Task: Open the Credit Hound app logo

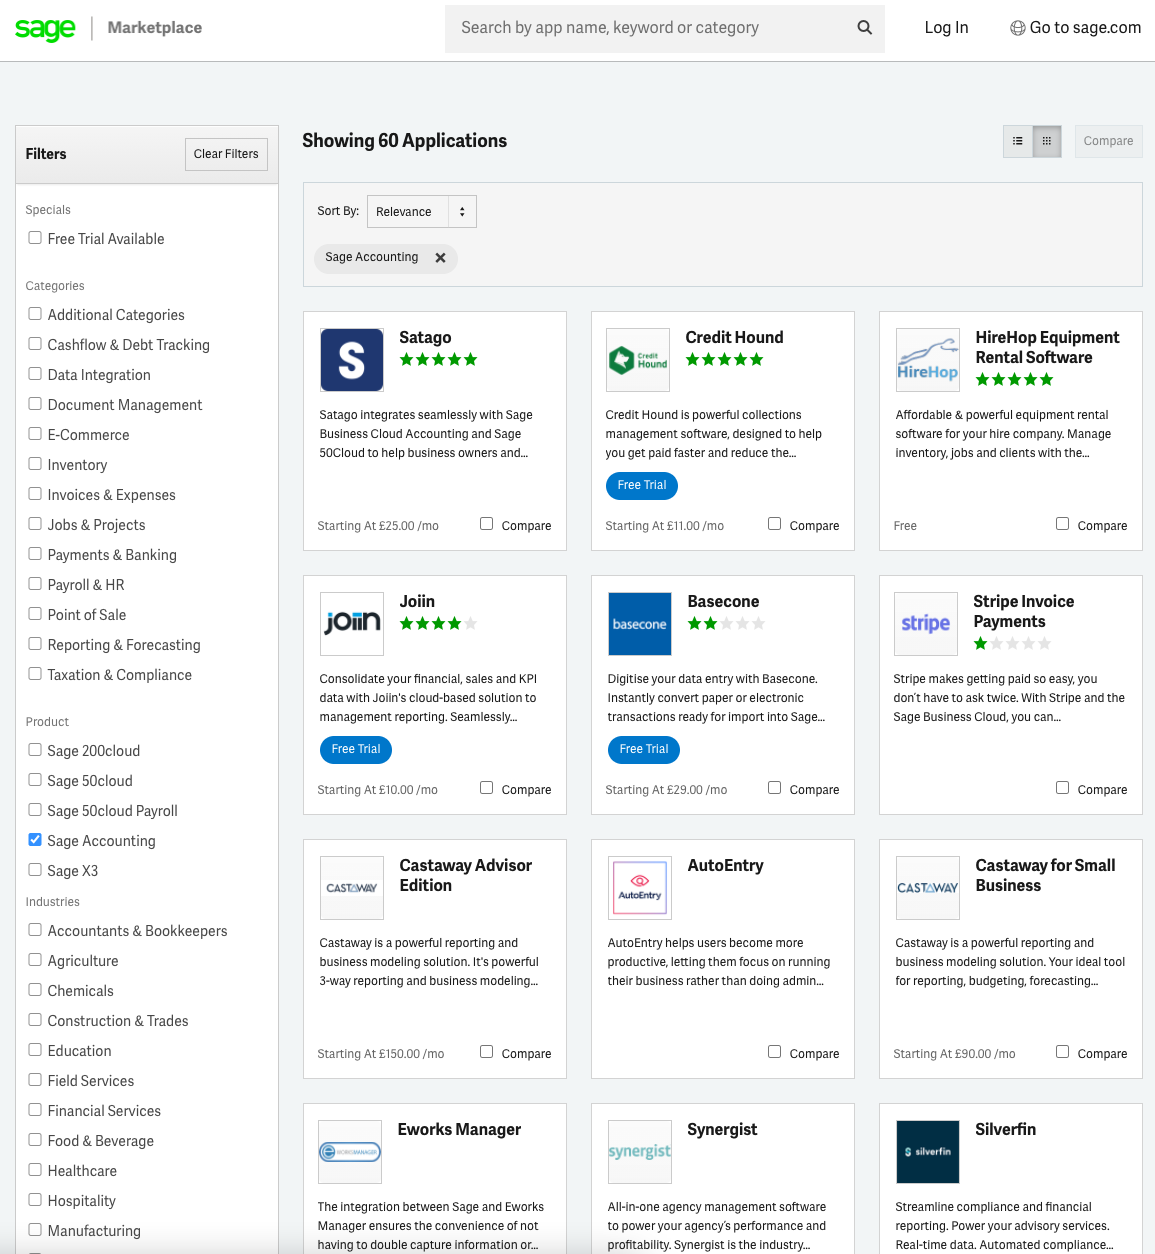Action: click(638, 360)
